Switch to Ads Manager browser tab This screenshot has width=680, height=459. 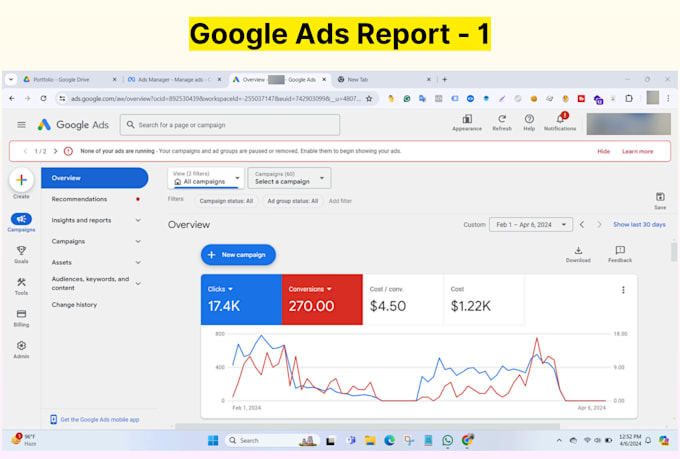tap(173, 79)
